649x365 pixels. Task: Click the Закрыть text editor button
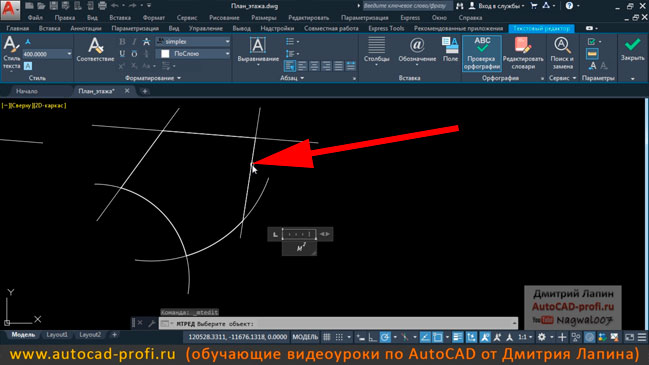point(632,50)
